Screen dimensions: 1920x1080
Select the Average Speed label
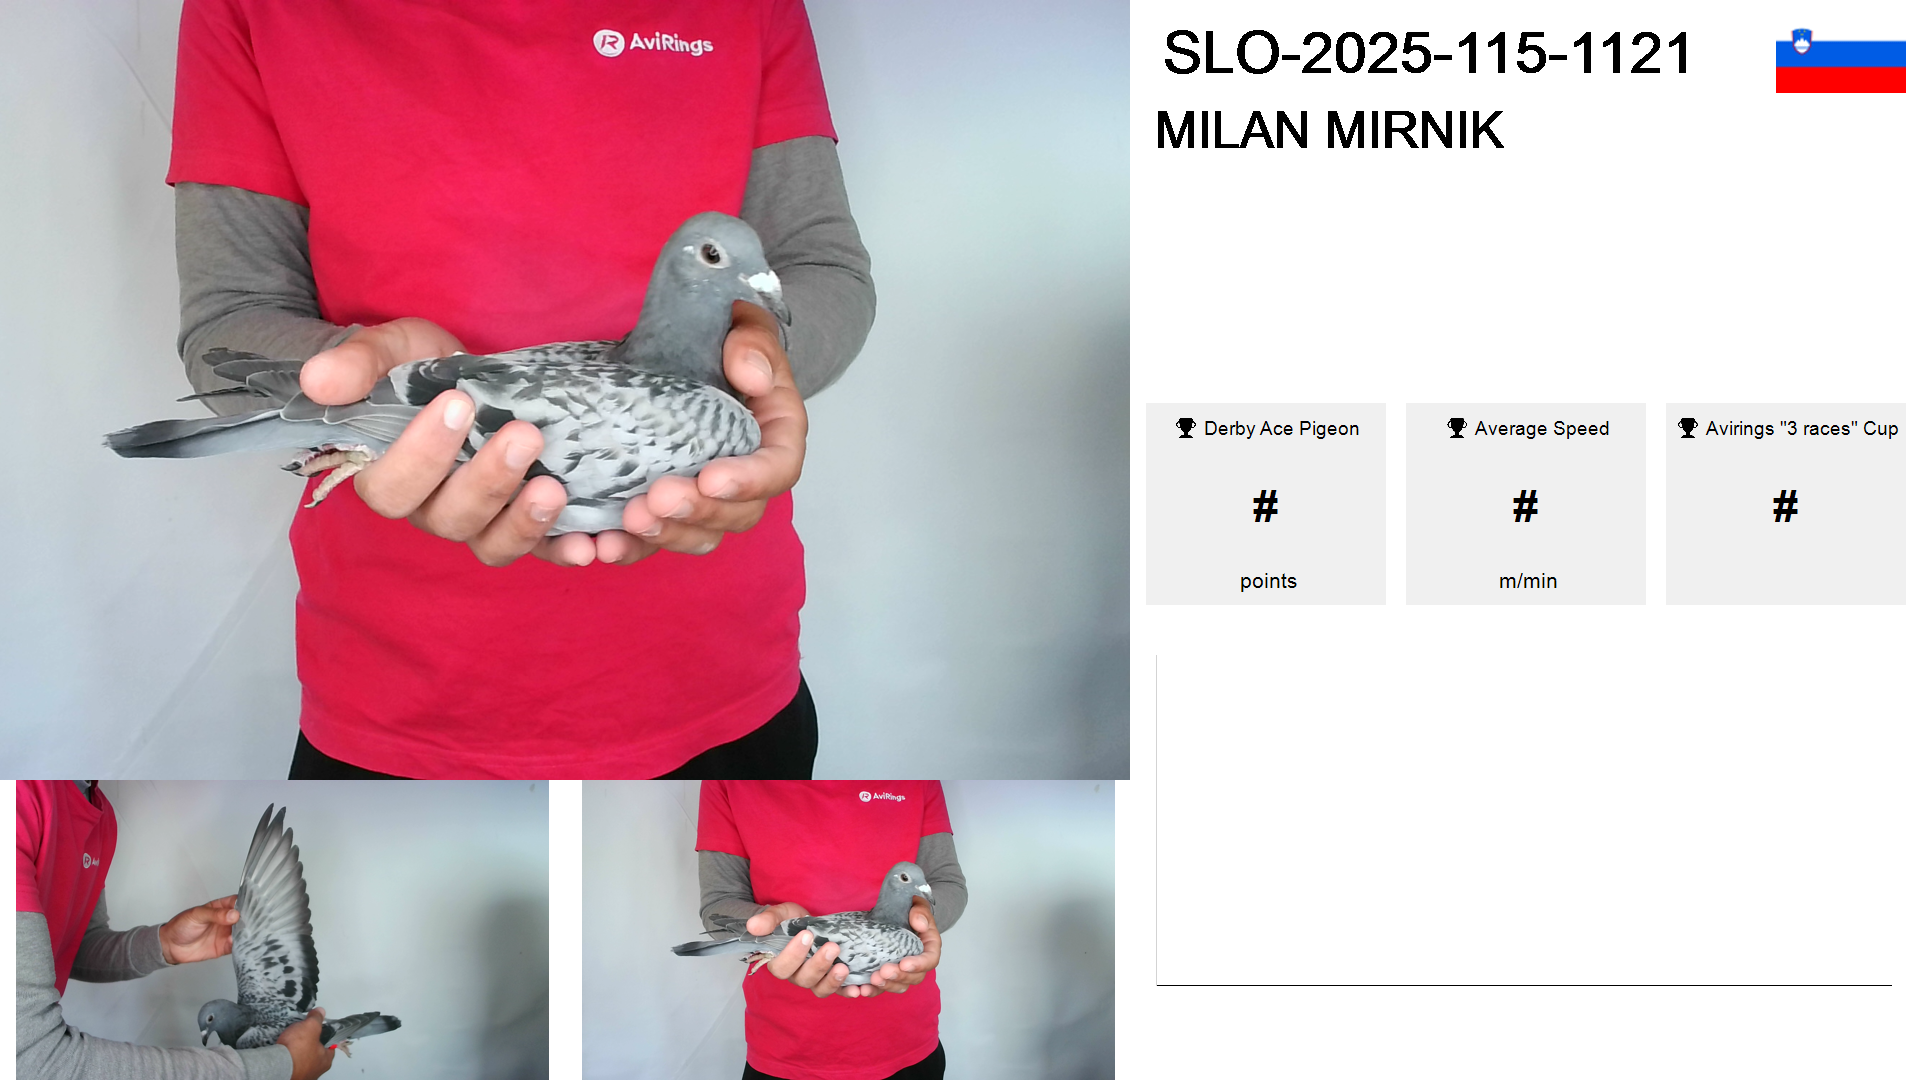pyautogui.click(x=1541, y=429)
